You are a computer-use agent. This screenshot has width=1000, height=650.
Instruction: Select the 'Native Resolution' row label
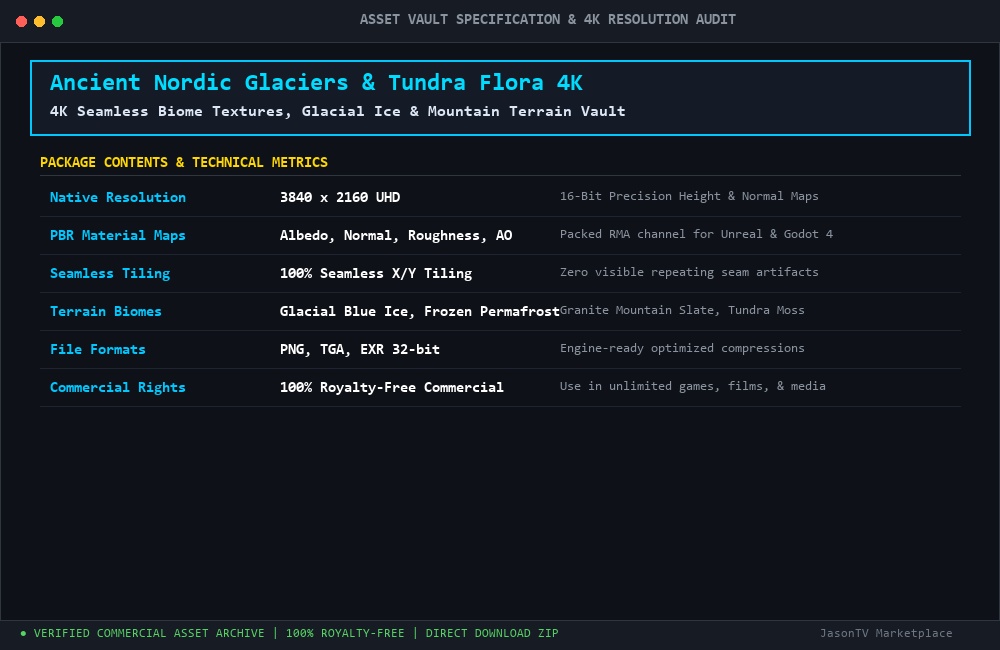[118, 197]
